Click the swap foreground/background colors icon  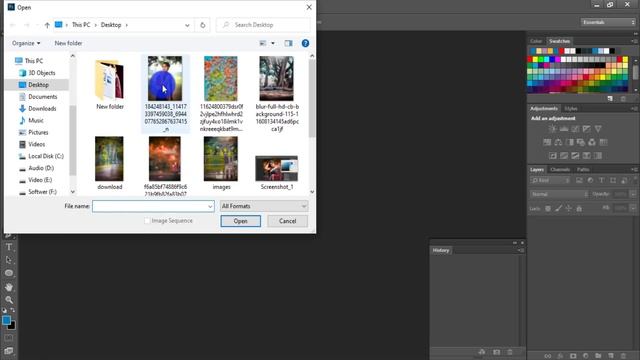13,310
